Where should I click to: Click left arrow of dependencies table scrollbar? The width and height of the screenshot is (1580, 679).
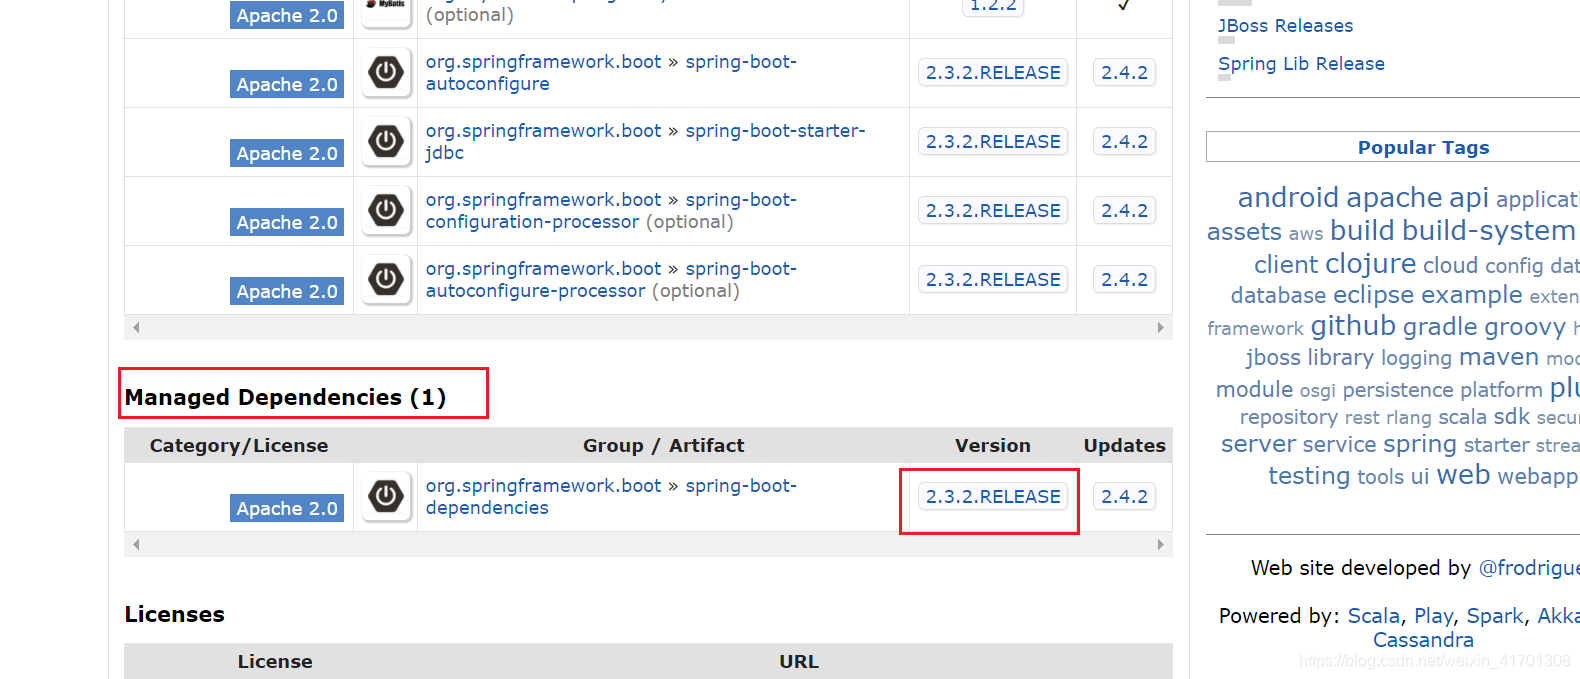coord(136,327)
